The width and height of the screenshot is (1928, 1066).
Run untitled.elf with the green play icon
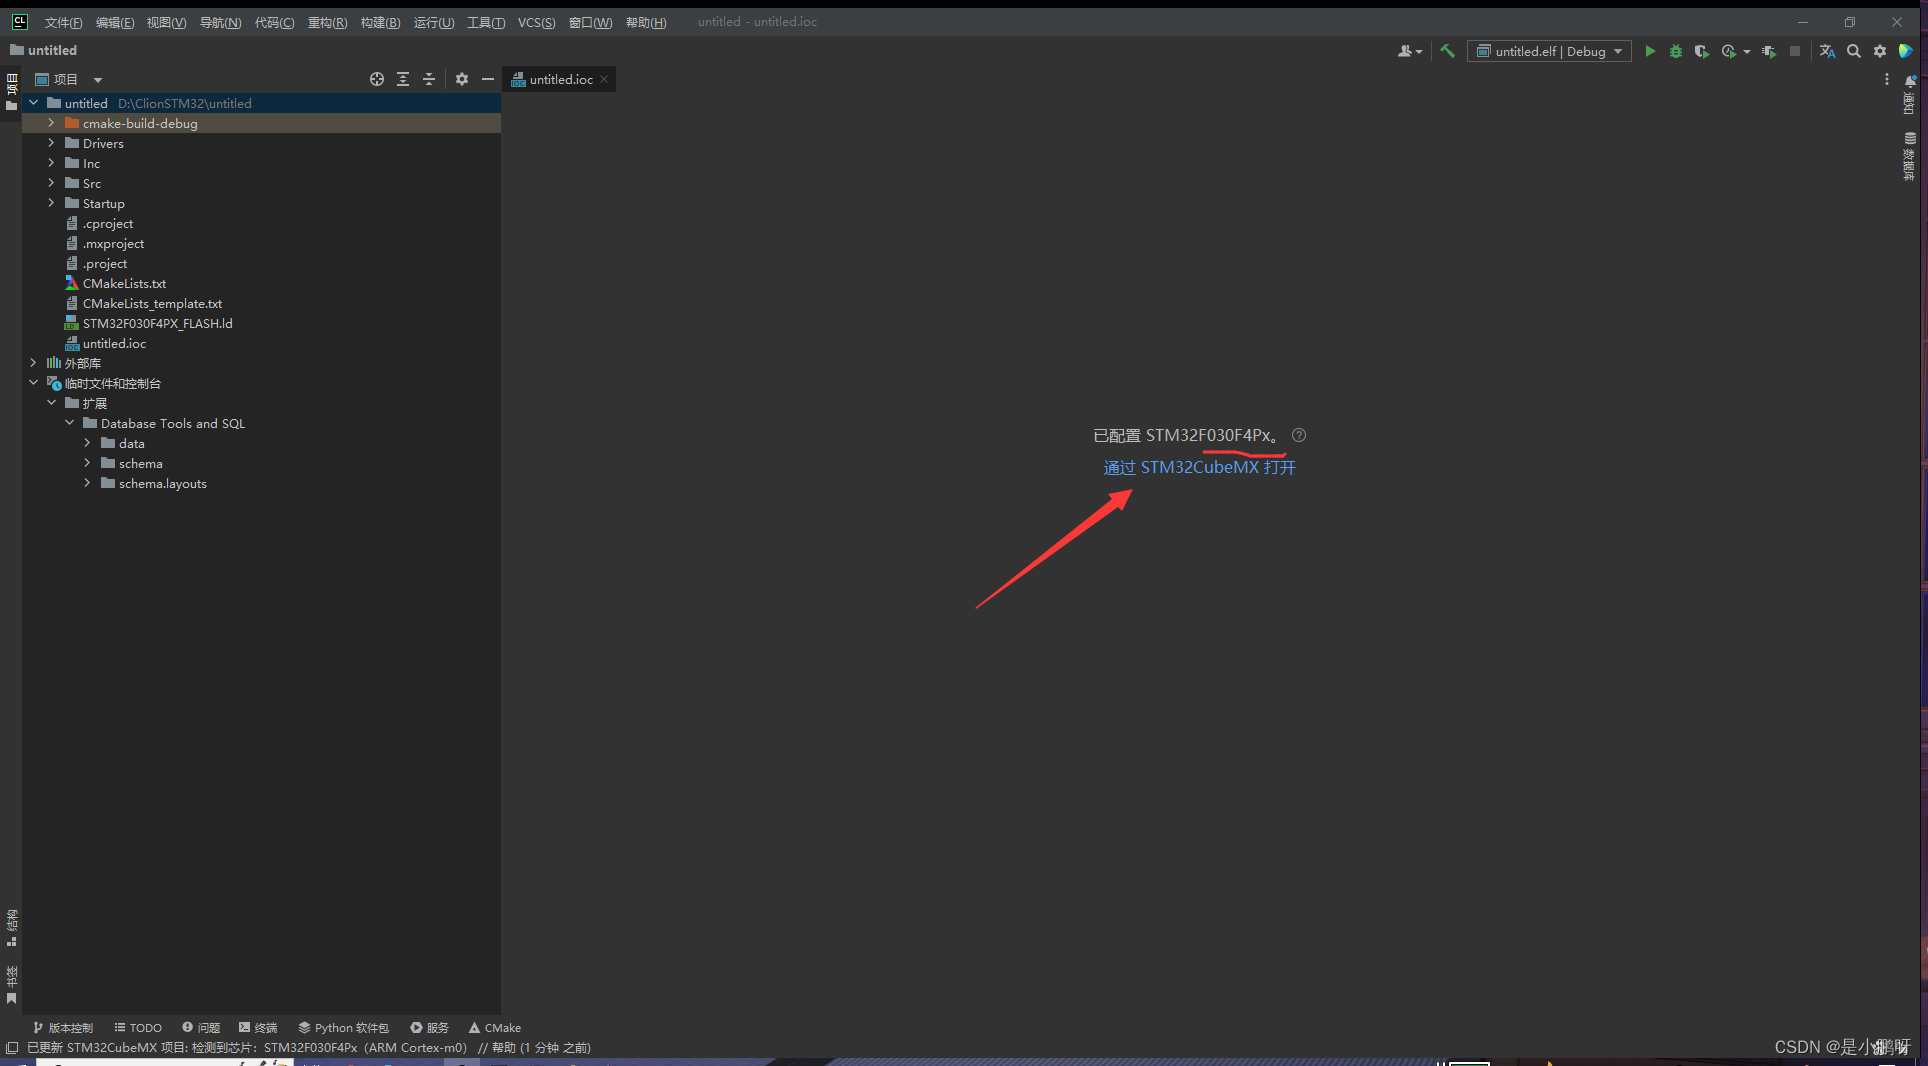pyautogui.click(x=1650, y=51)
